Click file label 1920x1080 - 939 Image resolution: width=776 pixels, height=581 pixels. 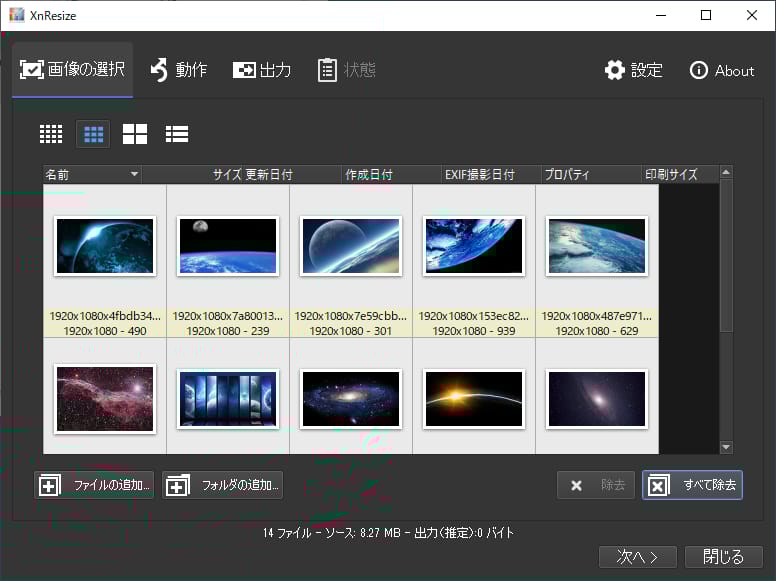pyautogui.click(x=474, y=331)
